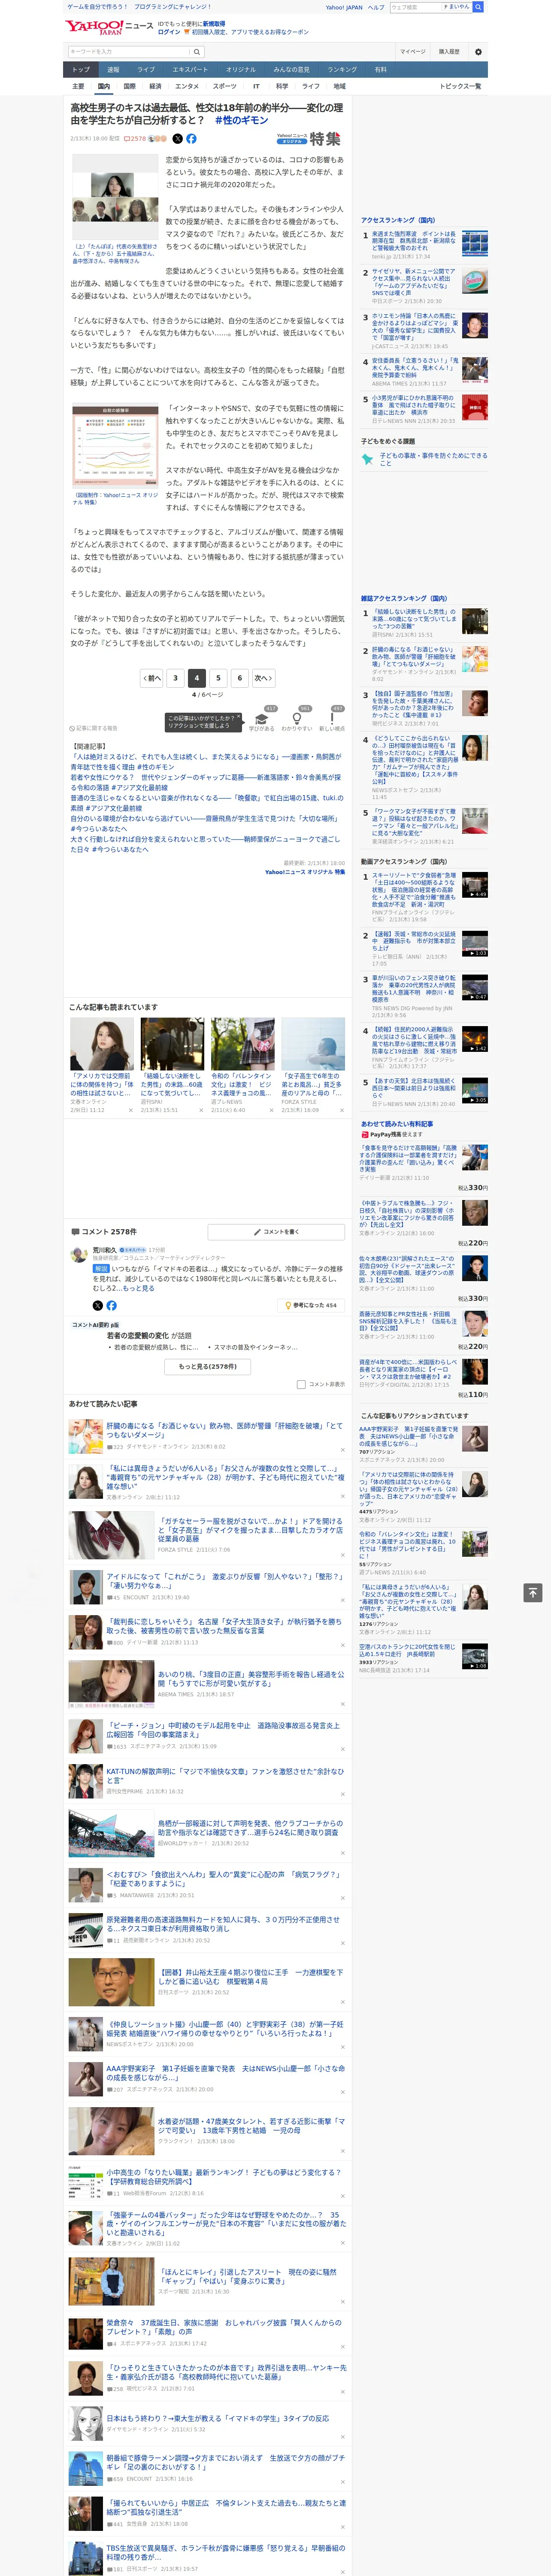Viewport: 551px width, 2576px height.
Task: Focus the ウェブ検索 input field
Action: click(416, 7)
